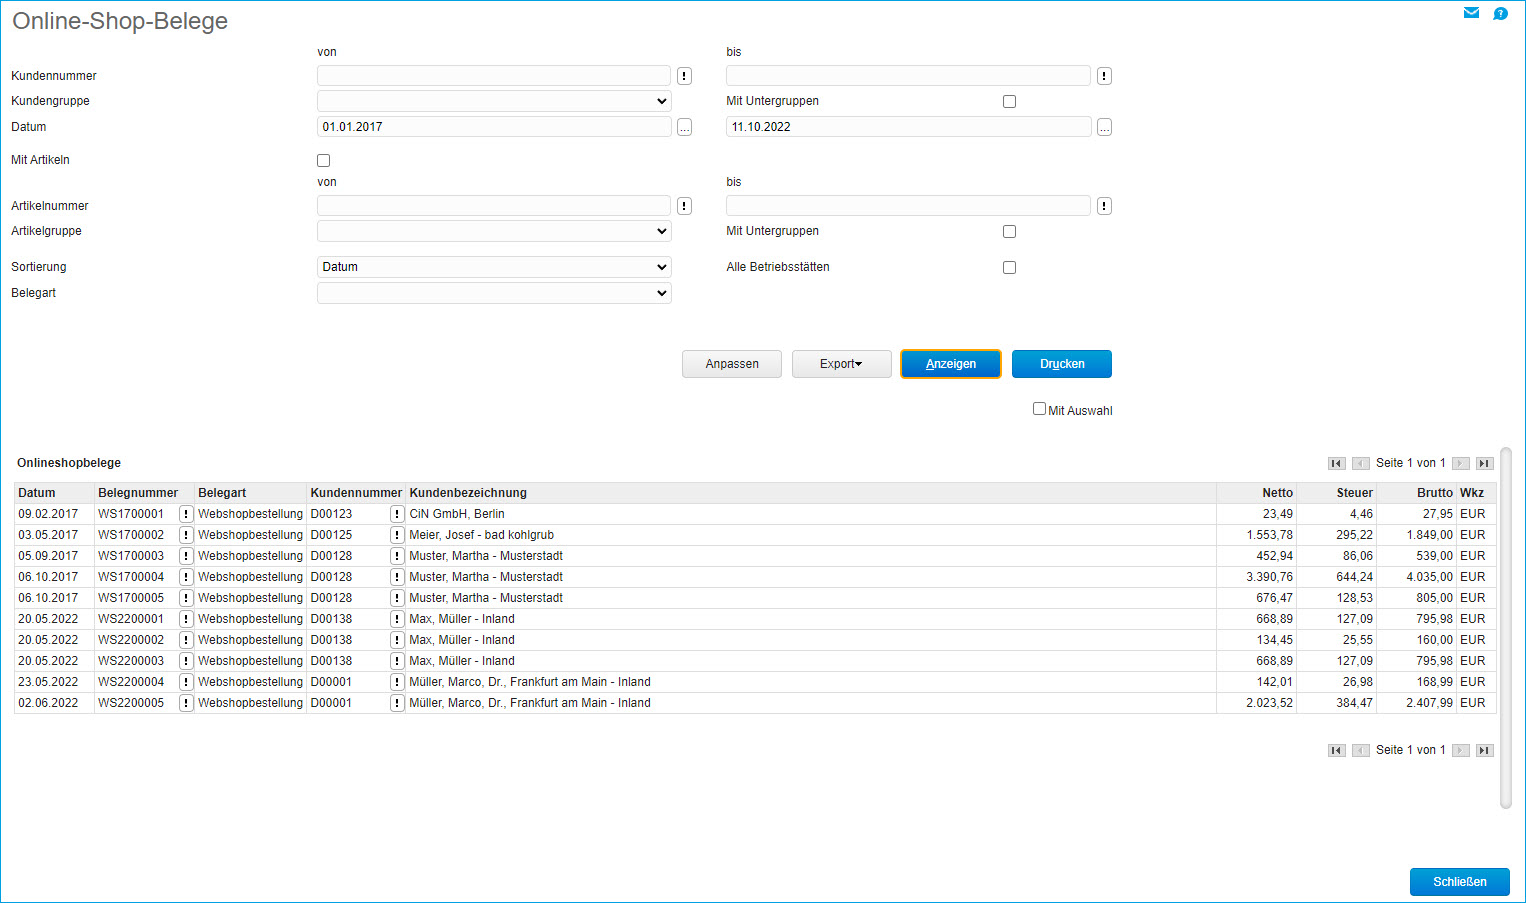Open date picker for Datum bis
This screenshot has height=903, width=1526.
(1104, 127)
